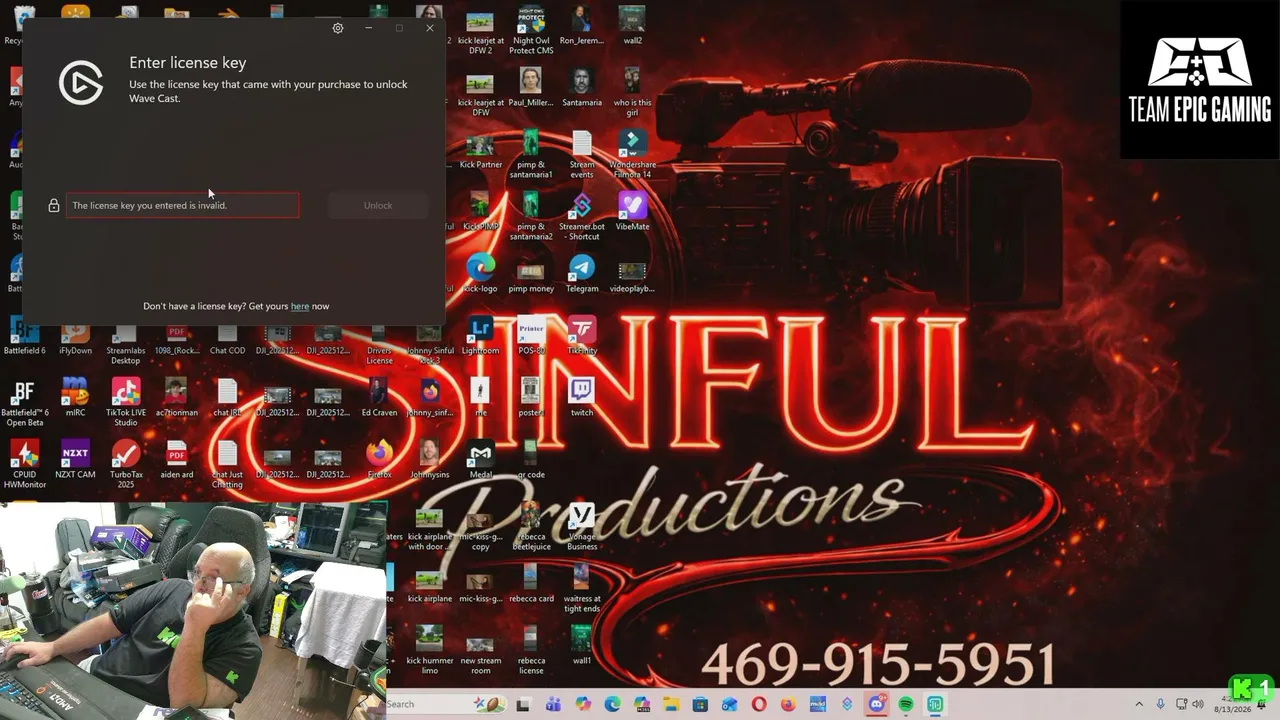Open 'Santamaria' image thumbnail

point(582,87)
